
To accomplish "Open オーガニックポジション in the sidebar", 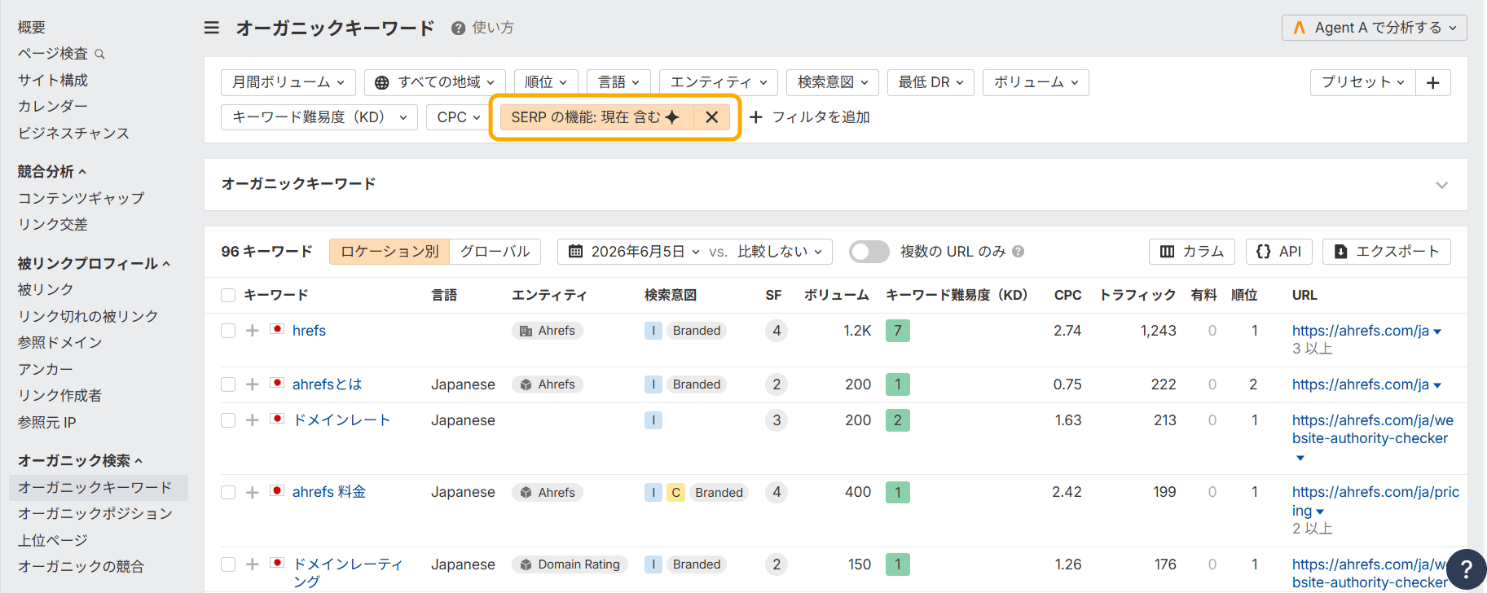I will click(95, 513).
